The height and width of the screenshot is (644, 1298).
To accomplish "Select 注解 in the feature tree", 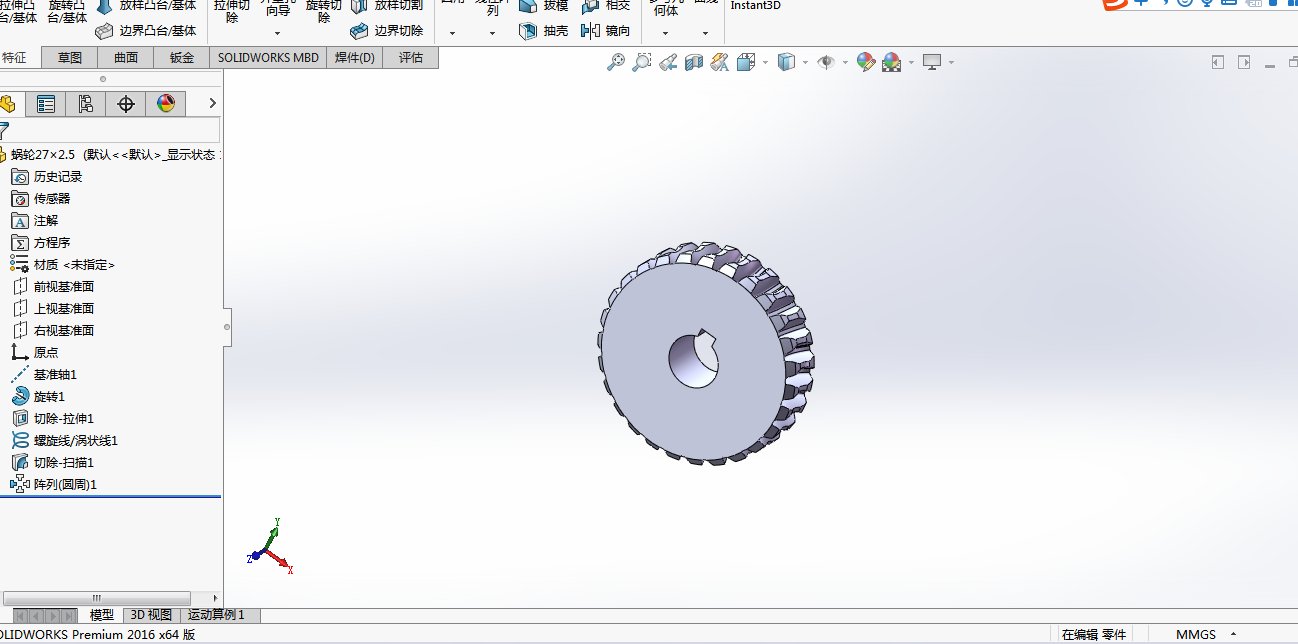I will coord(35,220).
